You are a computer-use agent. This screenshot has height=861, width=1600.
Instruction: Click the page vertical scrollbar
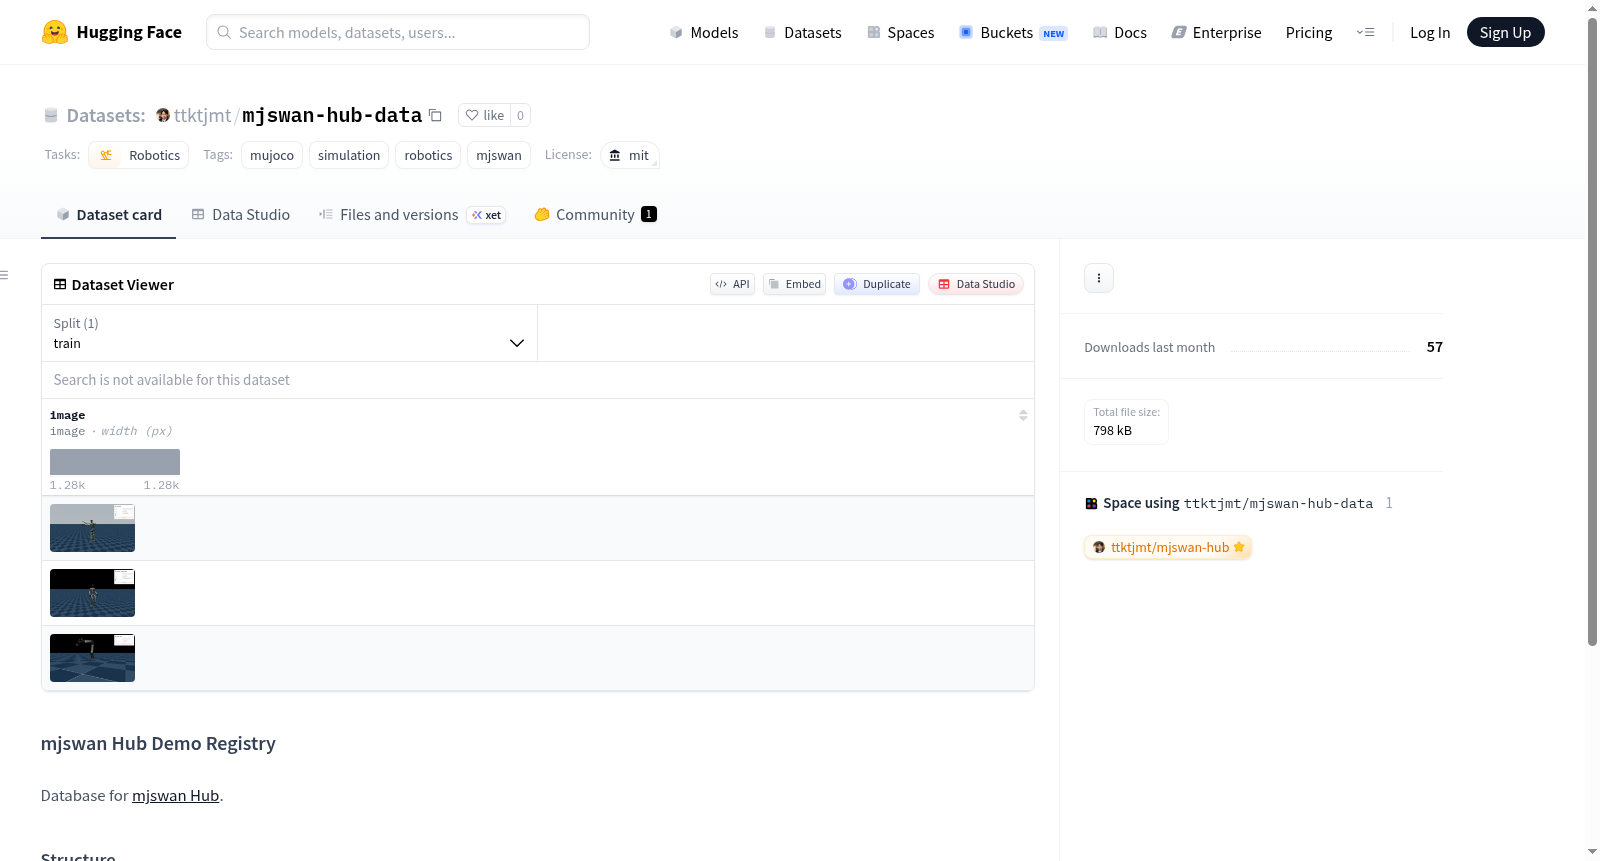click(1592, 330)
